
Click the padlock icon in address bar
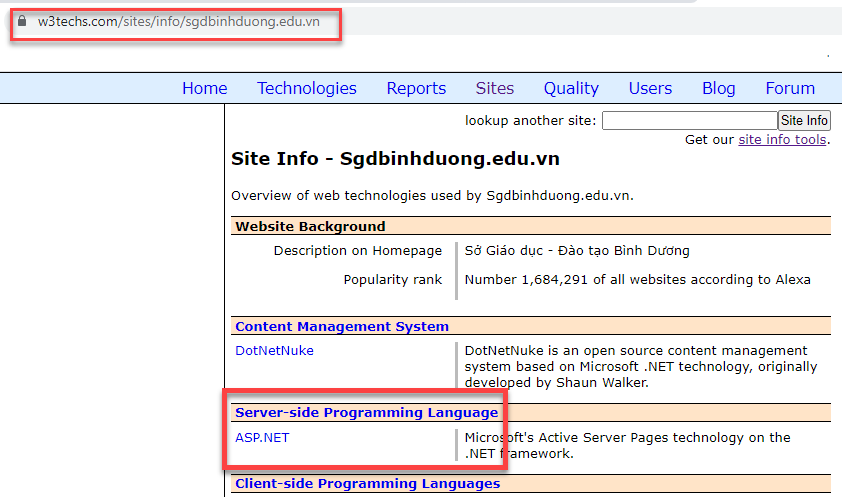22,21
